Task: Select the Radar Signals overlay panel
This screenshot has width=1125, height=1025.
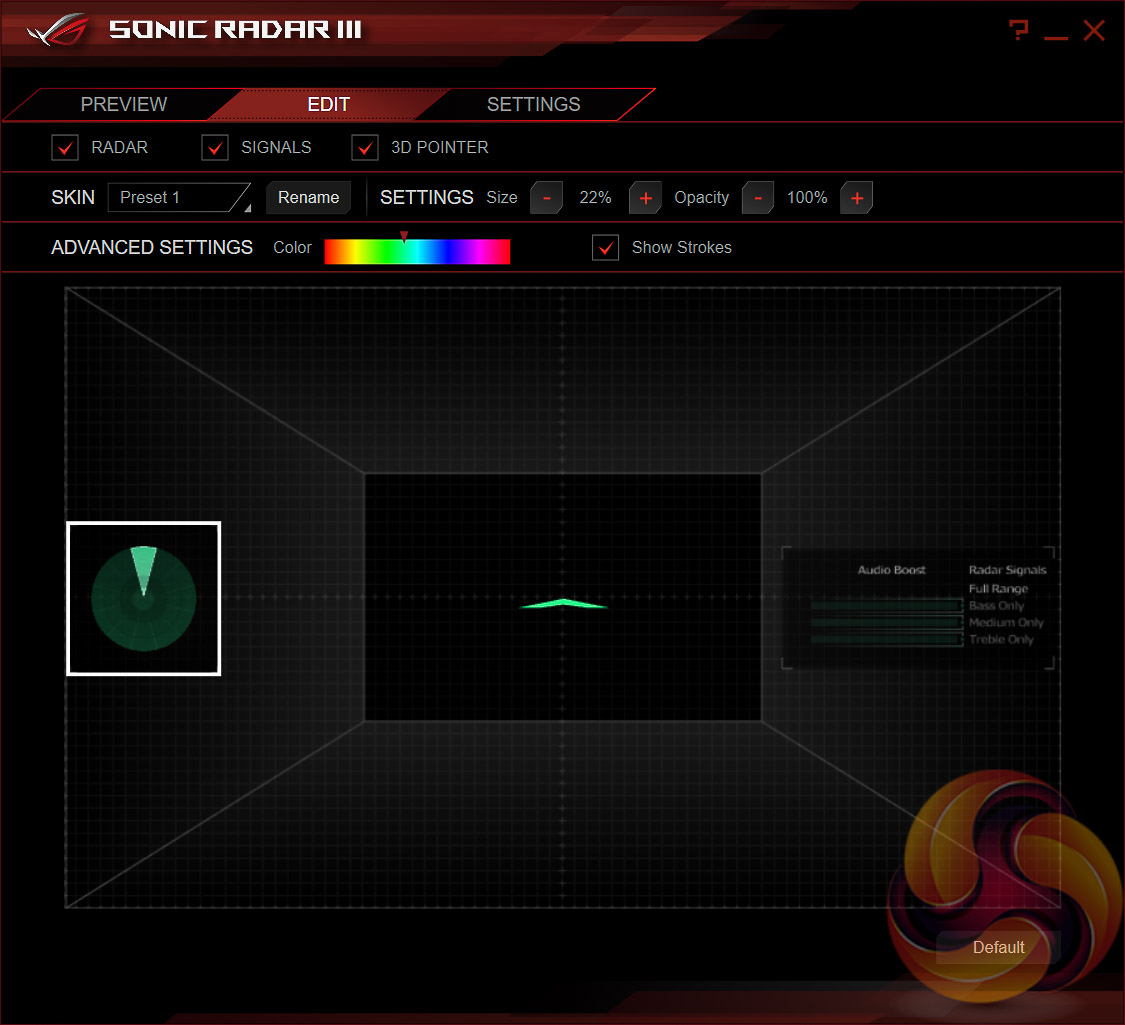Action: pyautogui.click(x=918, y=608)
